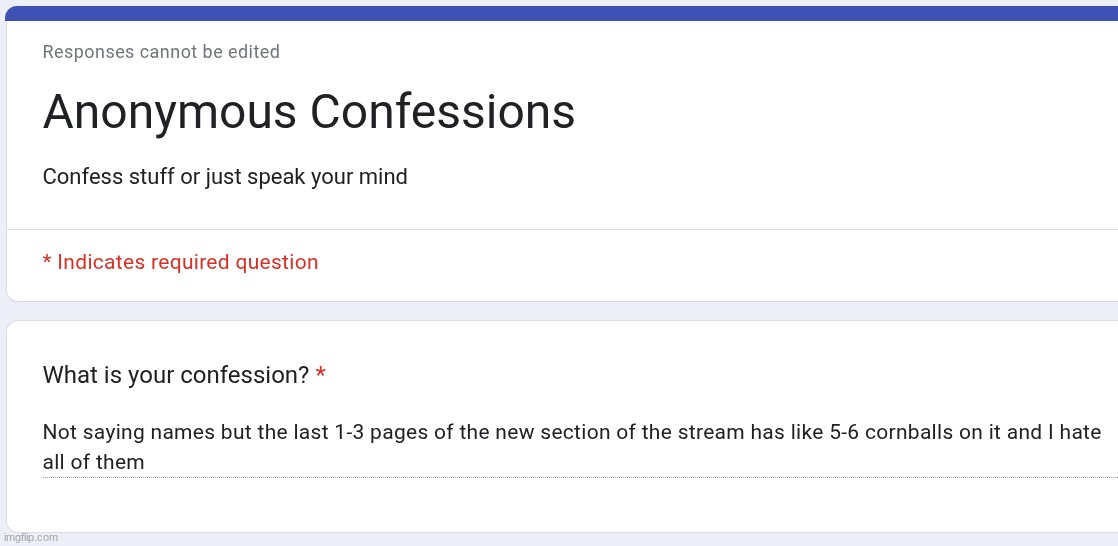Click the dotted underline beneath the answer
This screenshot has width=1118, height=546.
click(x=572, y=478)
